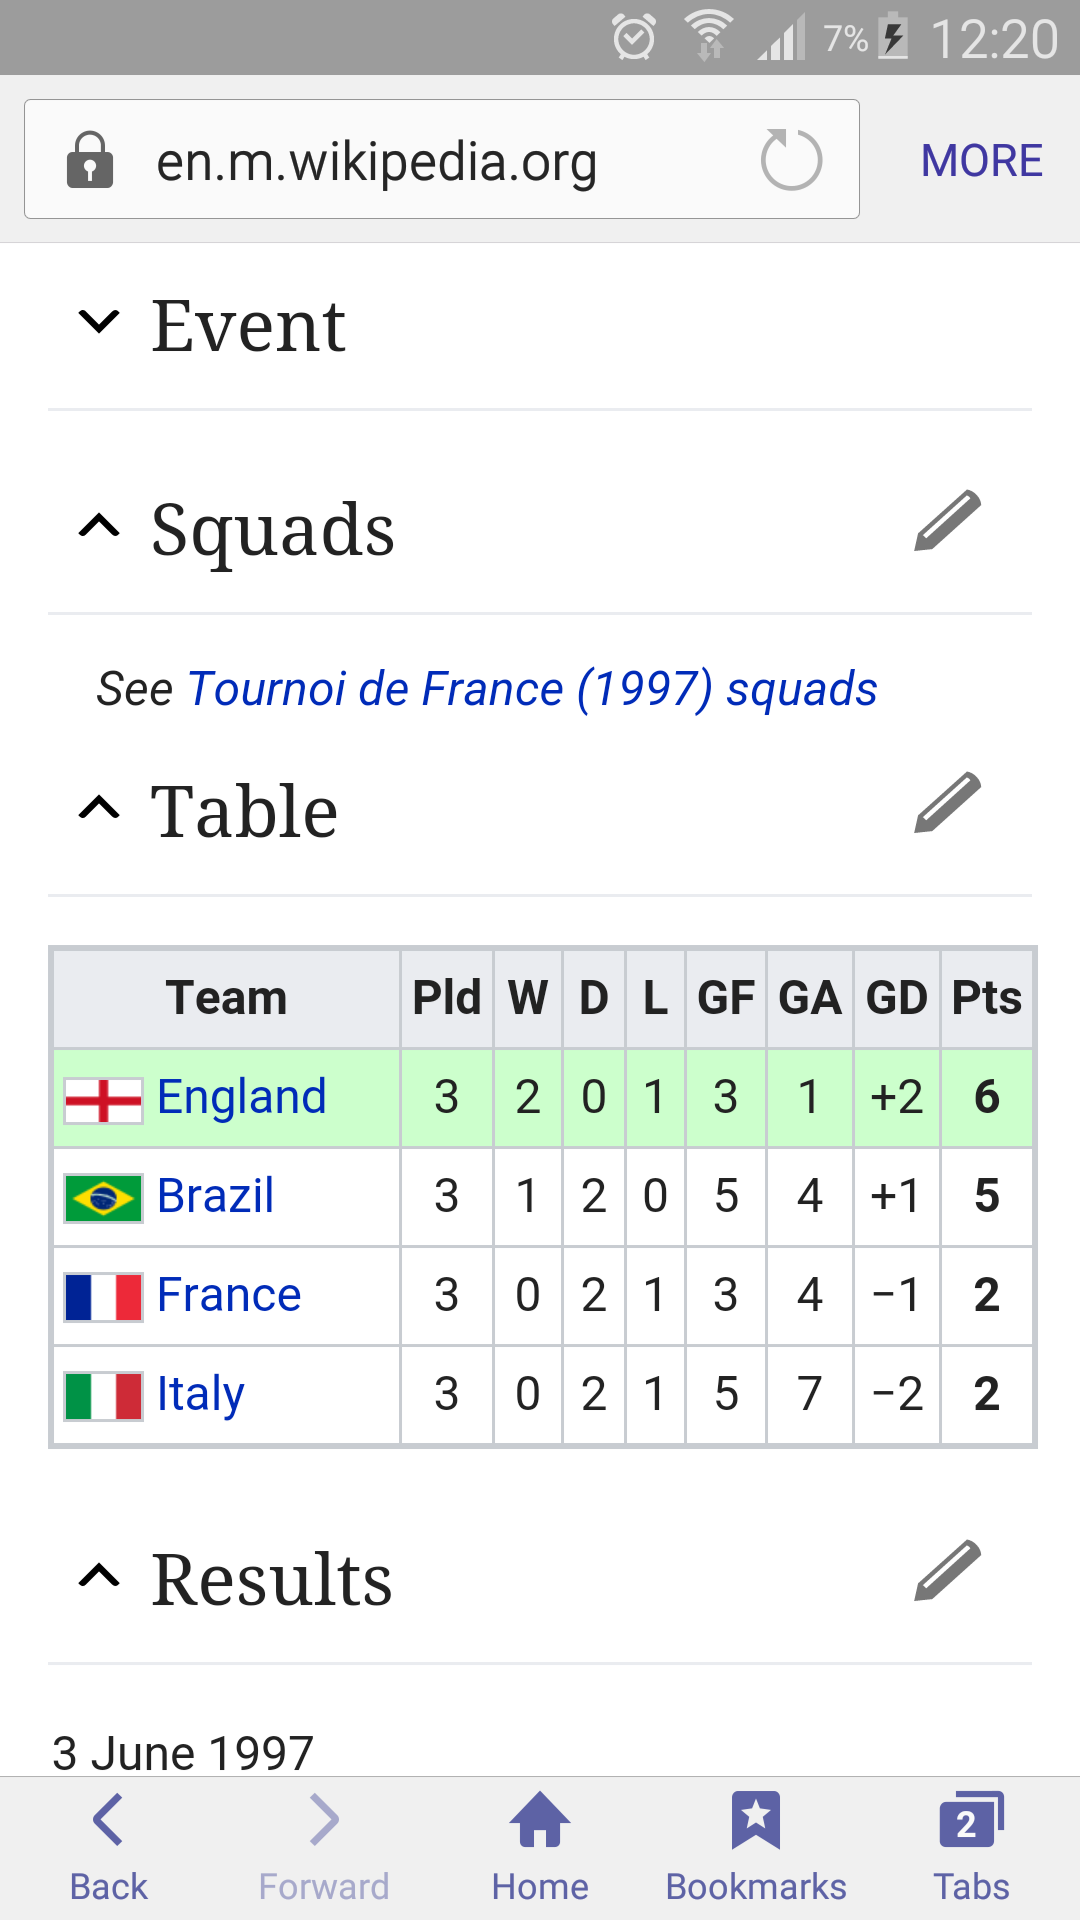
Task: Open Tournoi de France (1997) squads link
Action: (532, 689)
